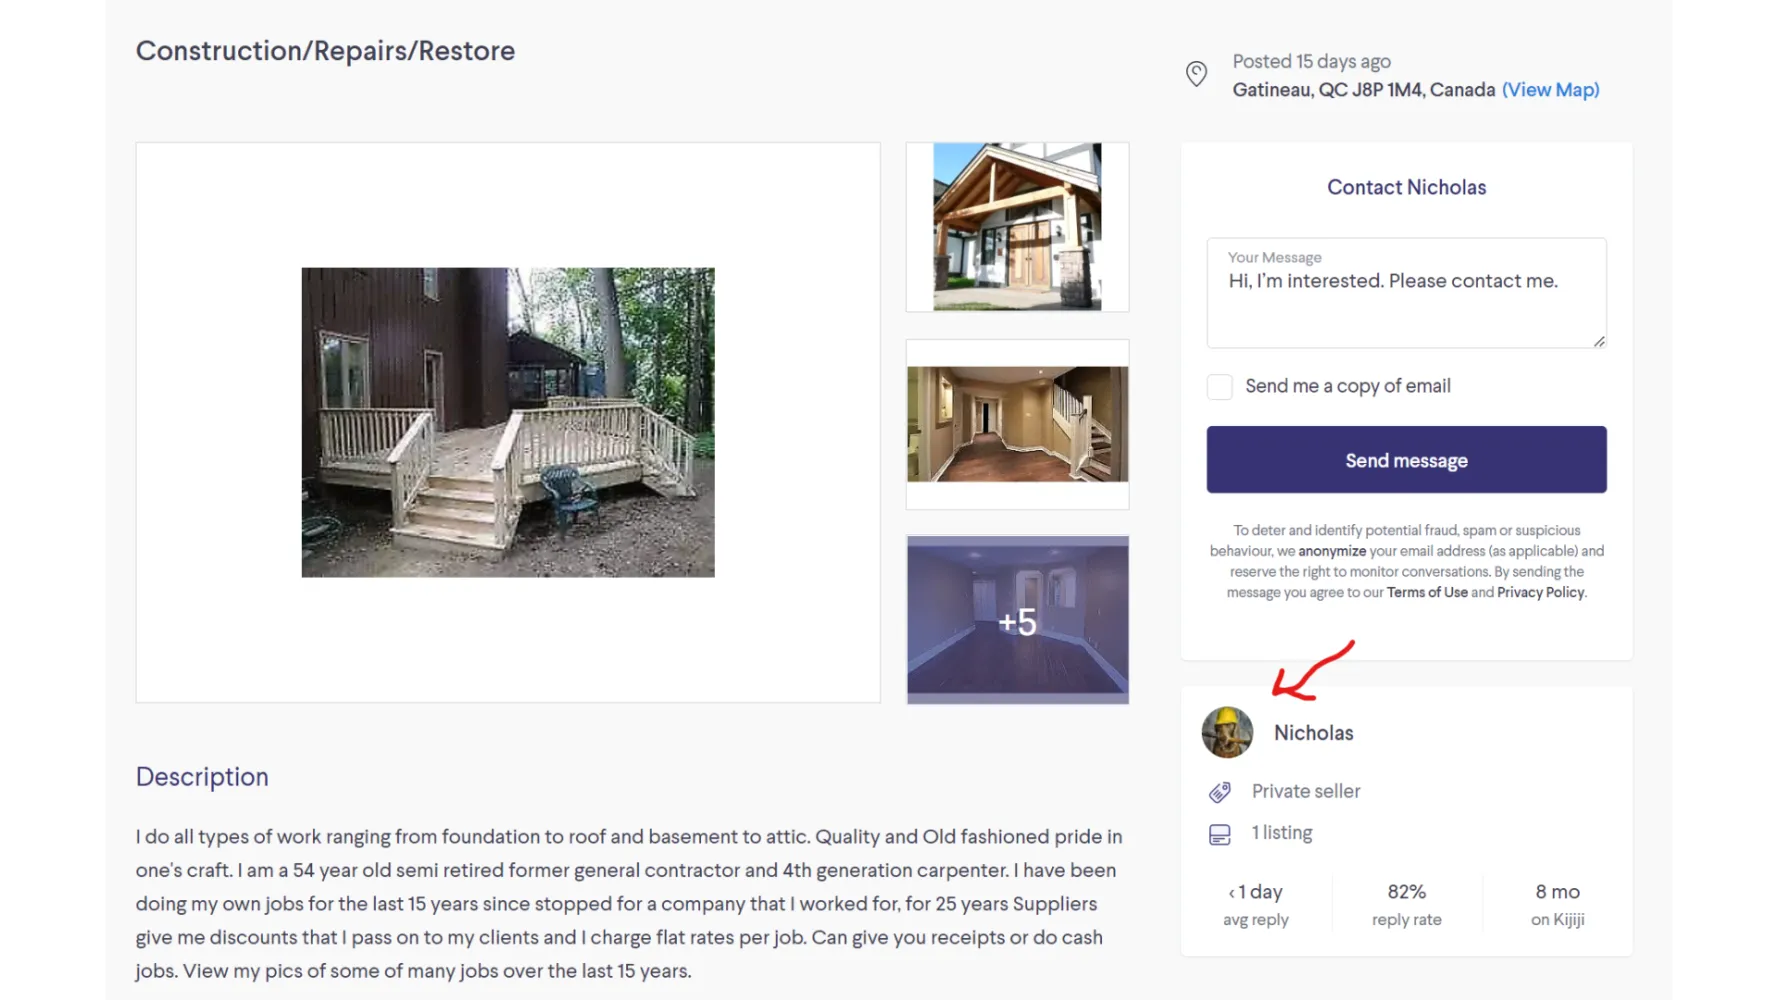This screenshot has width=1778, height=1000.
Task: Click in the Your Message field
Action: pyautogui.click(x=1406, y=293)
